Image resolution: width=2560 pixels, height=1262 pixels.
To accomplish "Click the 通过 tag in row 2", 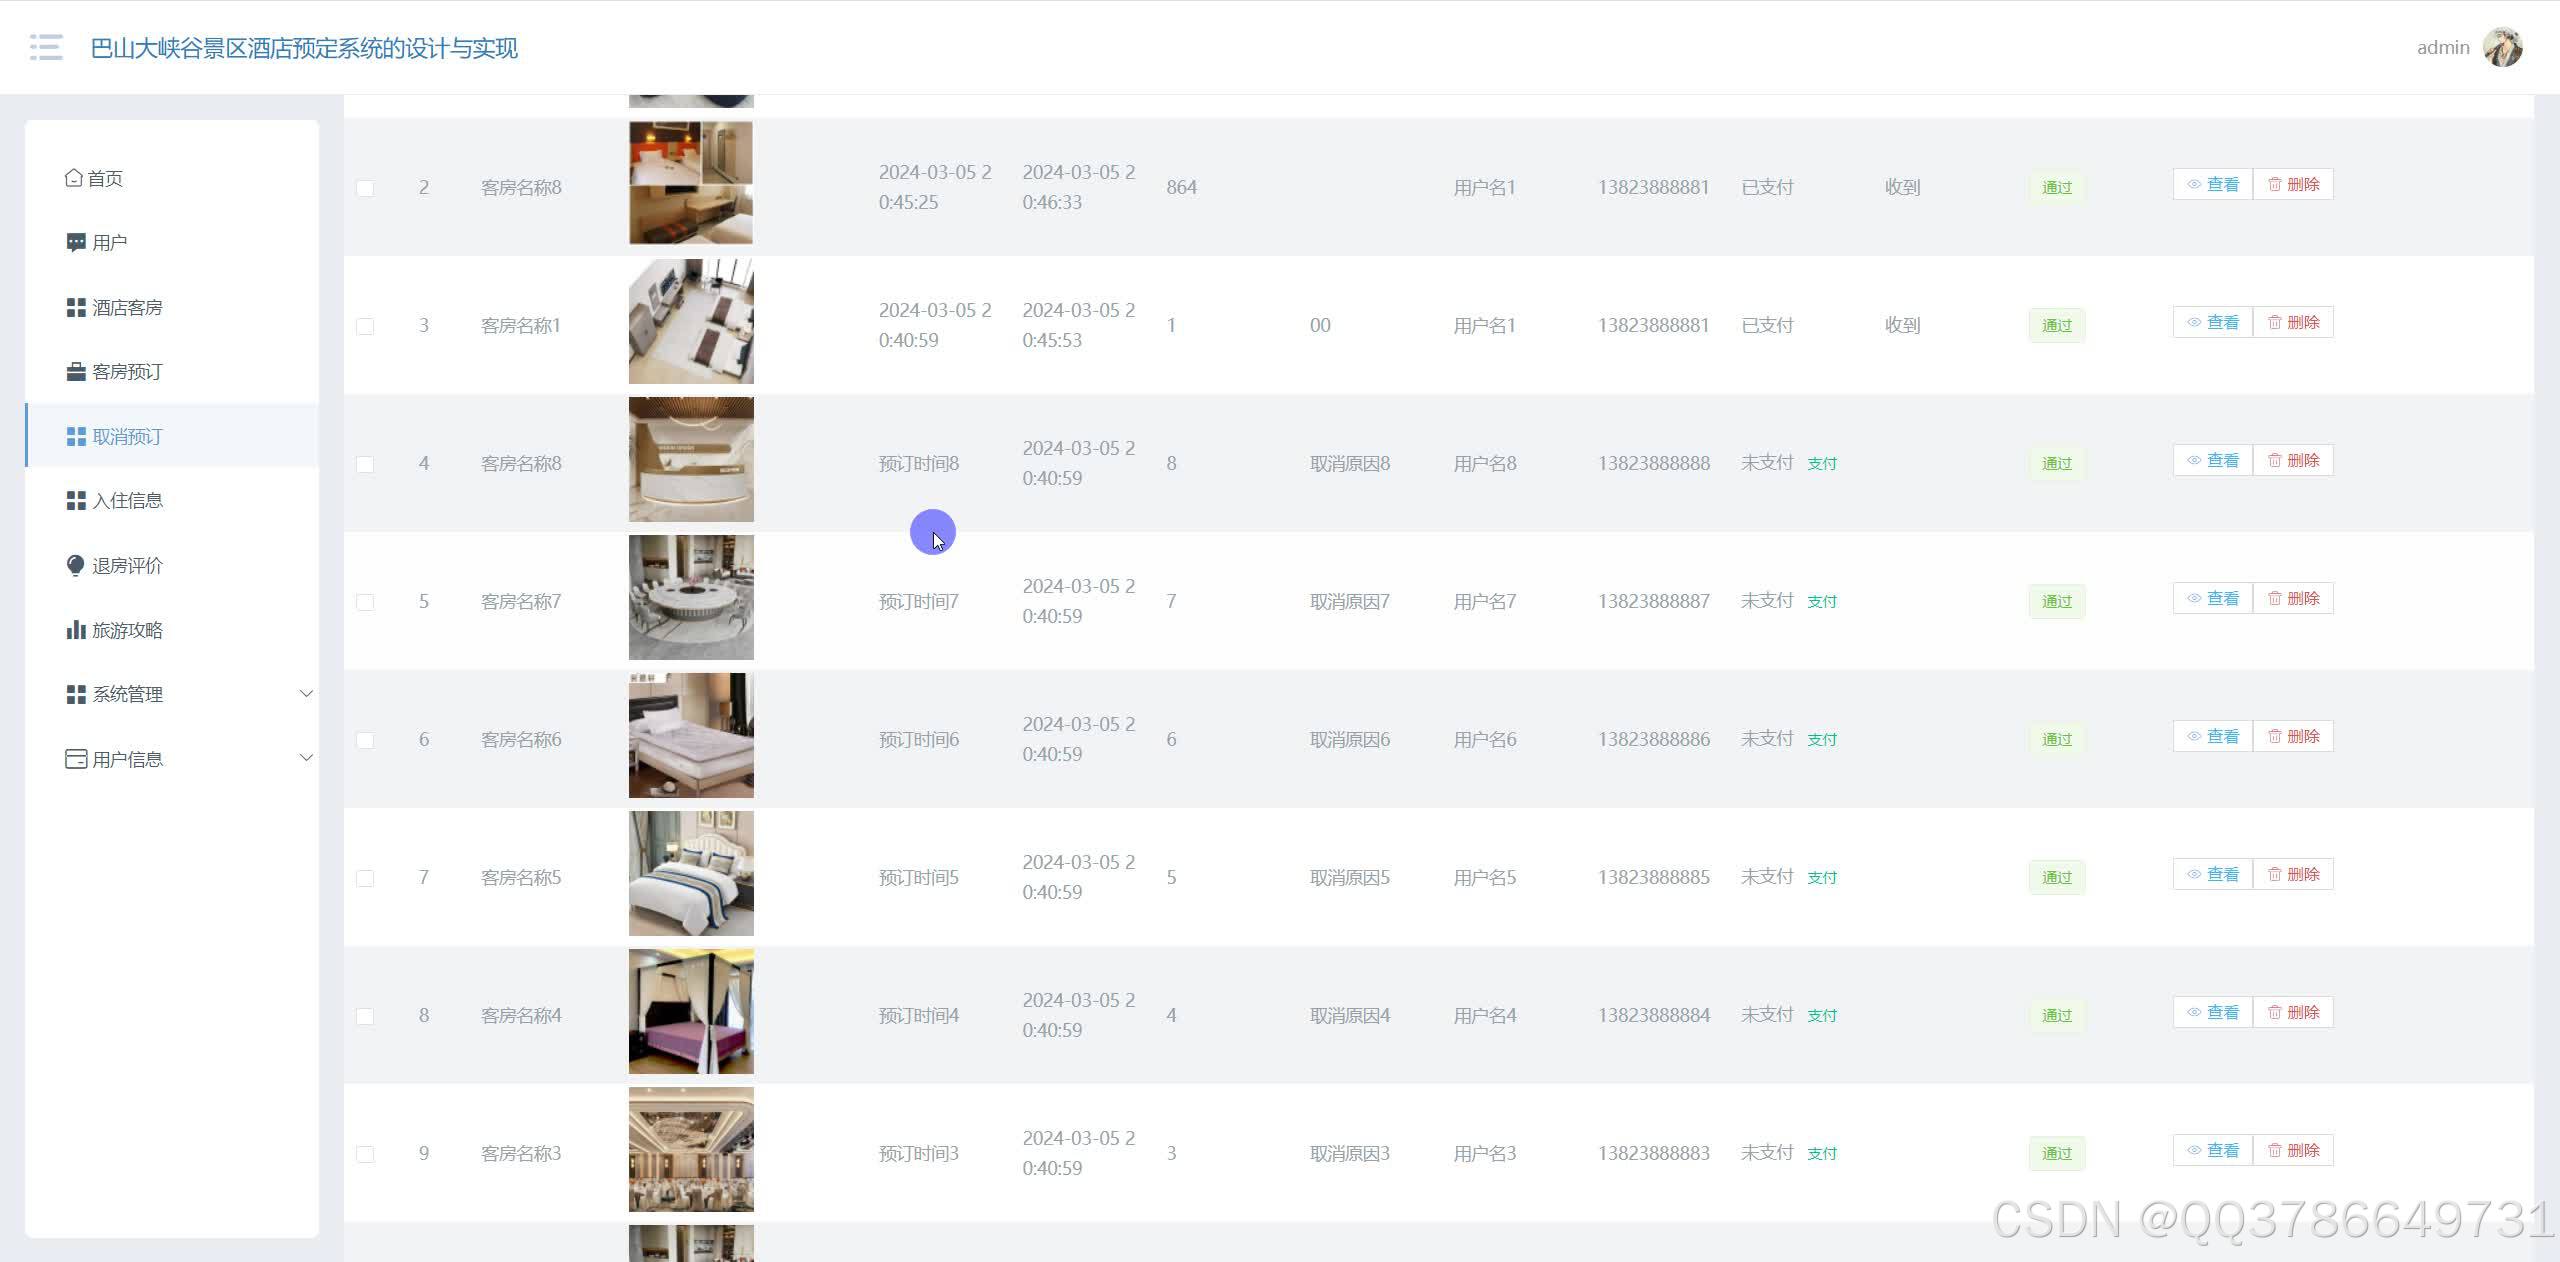I will tap(2057, 188).
